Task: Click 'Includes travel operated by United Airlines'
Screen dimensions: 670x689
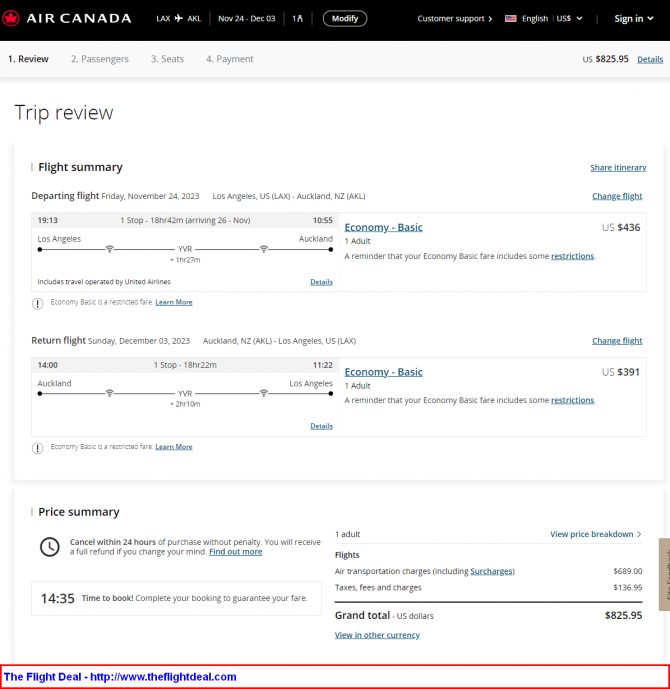Action: (104, 282)
